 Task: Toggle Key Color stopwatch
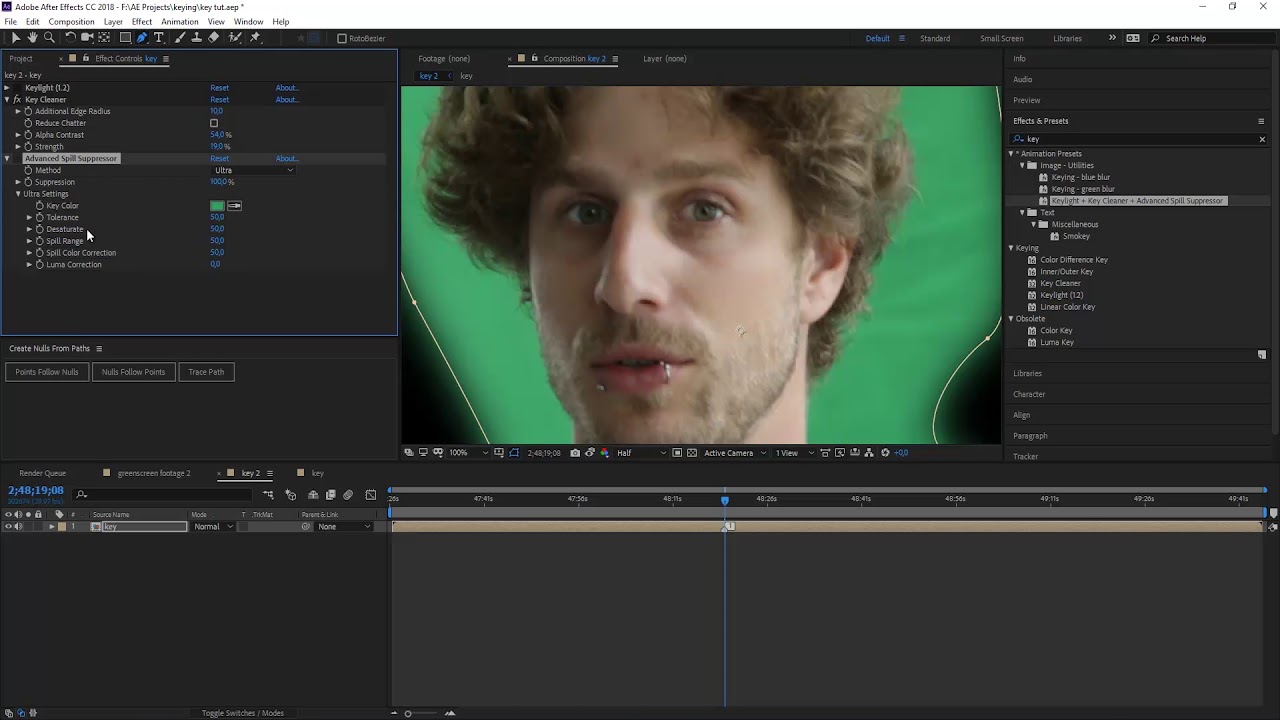tap(39, 206)
